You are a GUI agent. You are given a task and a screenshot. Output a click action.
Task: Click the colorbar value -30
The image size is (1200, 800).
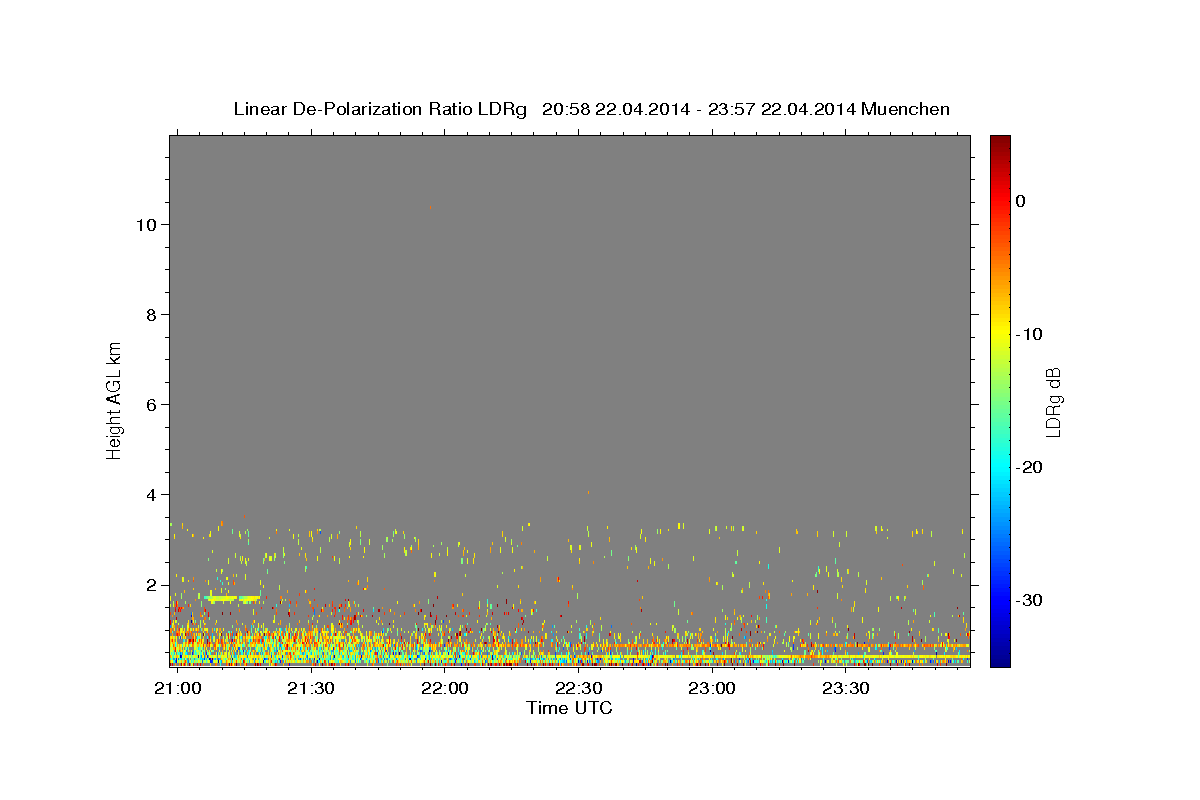(x=1030, y=600)
